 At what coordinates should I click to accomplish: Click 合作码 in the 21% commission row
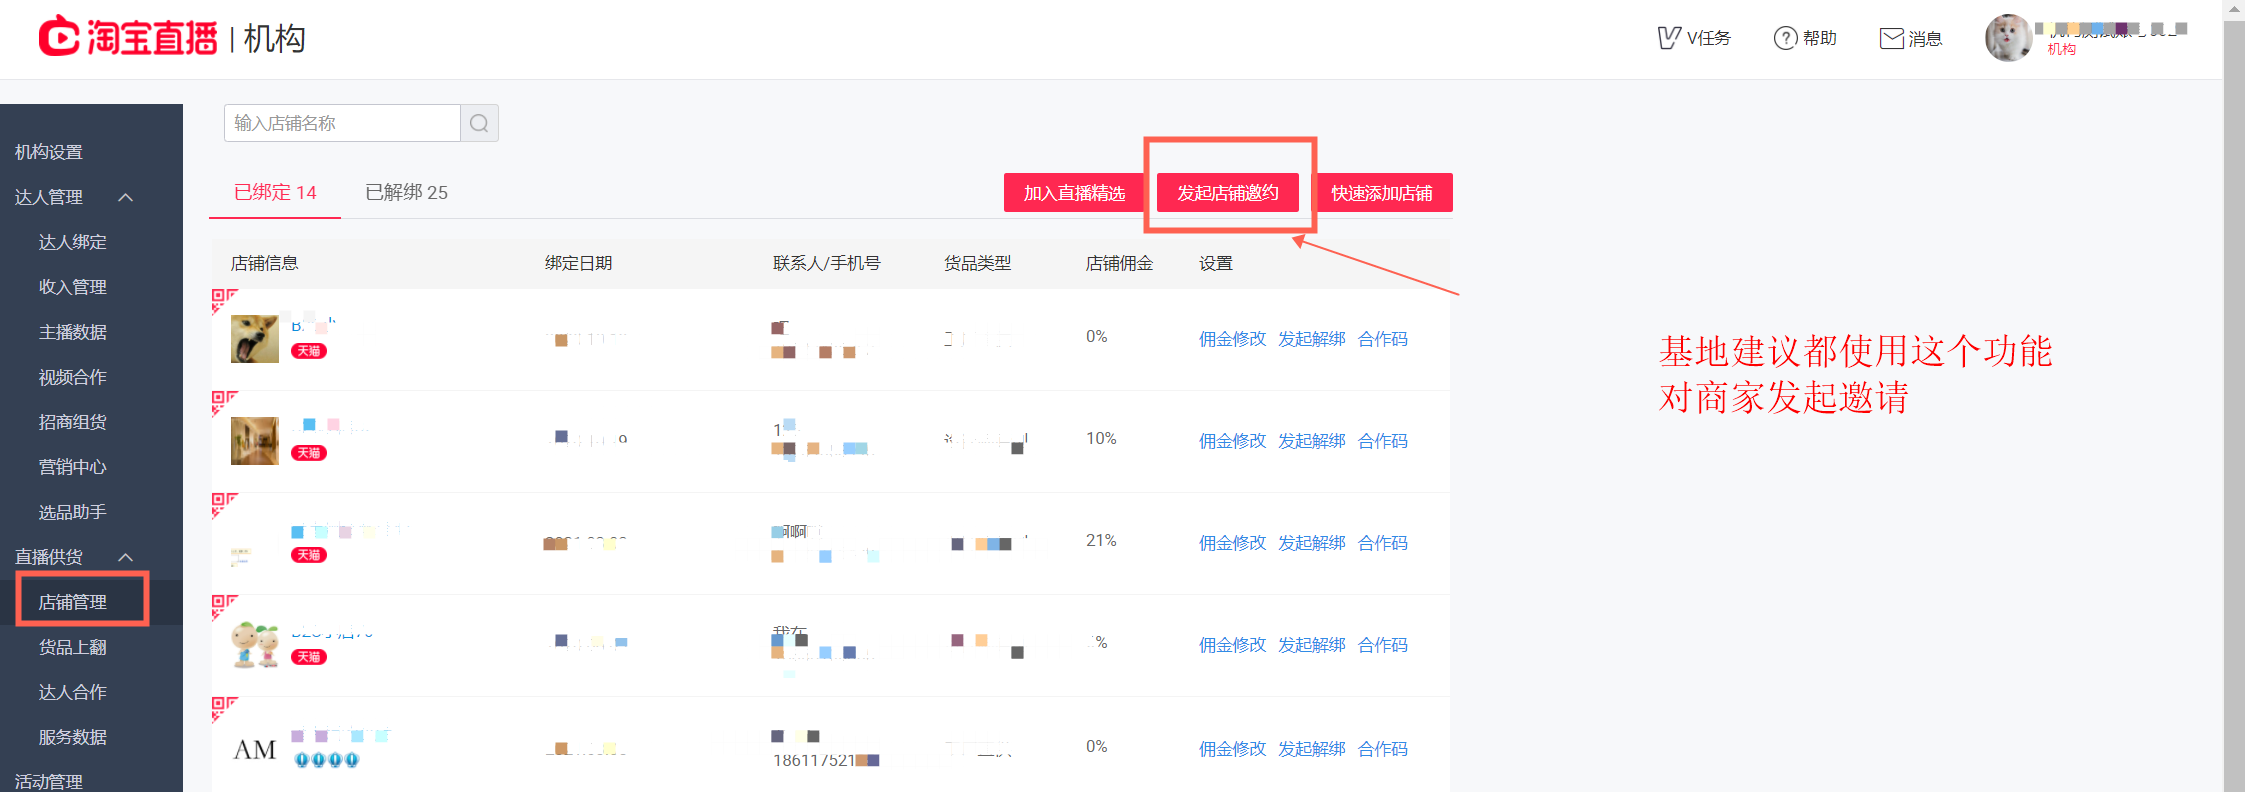pos(1383,543)
